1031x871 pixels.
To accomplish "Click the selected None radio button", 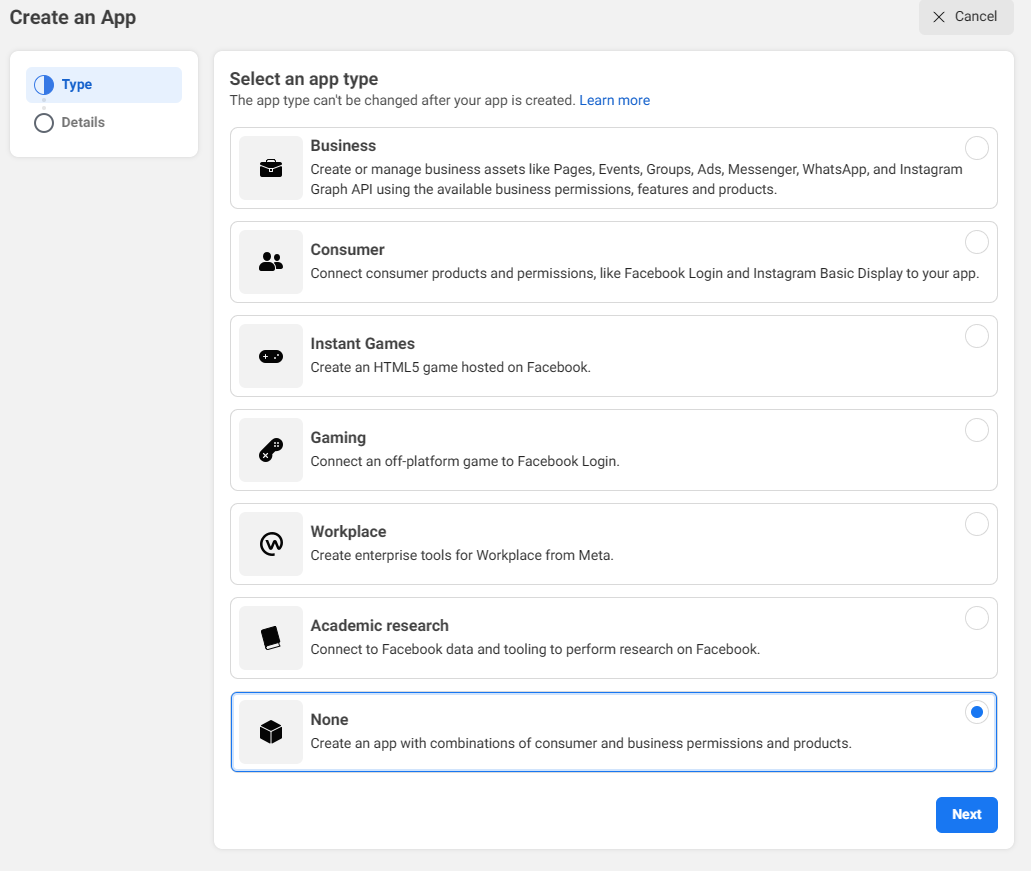I will coord(976,712).
